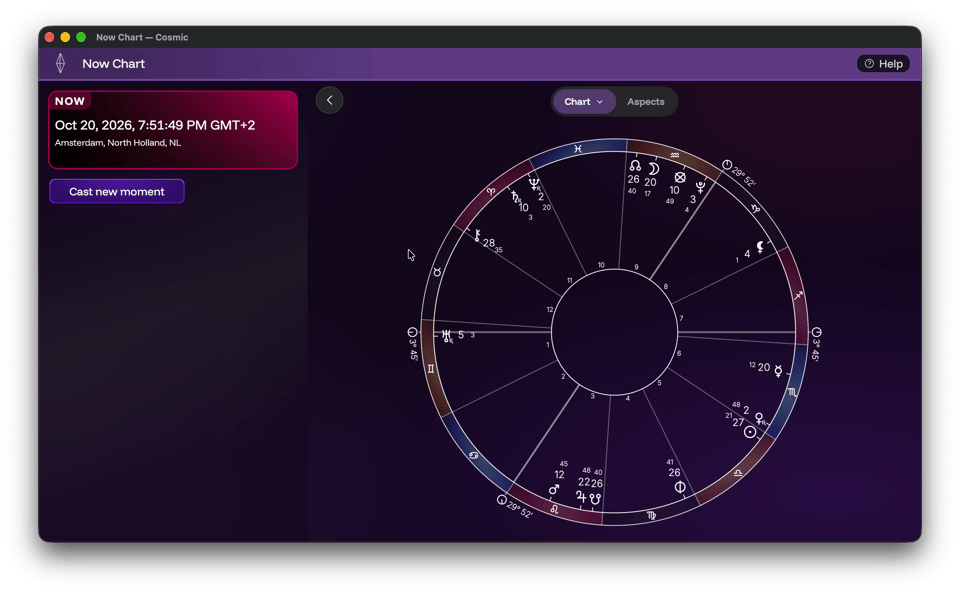The image size is (960, 593).
Task: Click house number 12 label inside the wheel
Action: (550, 310)
